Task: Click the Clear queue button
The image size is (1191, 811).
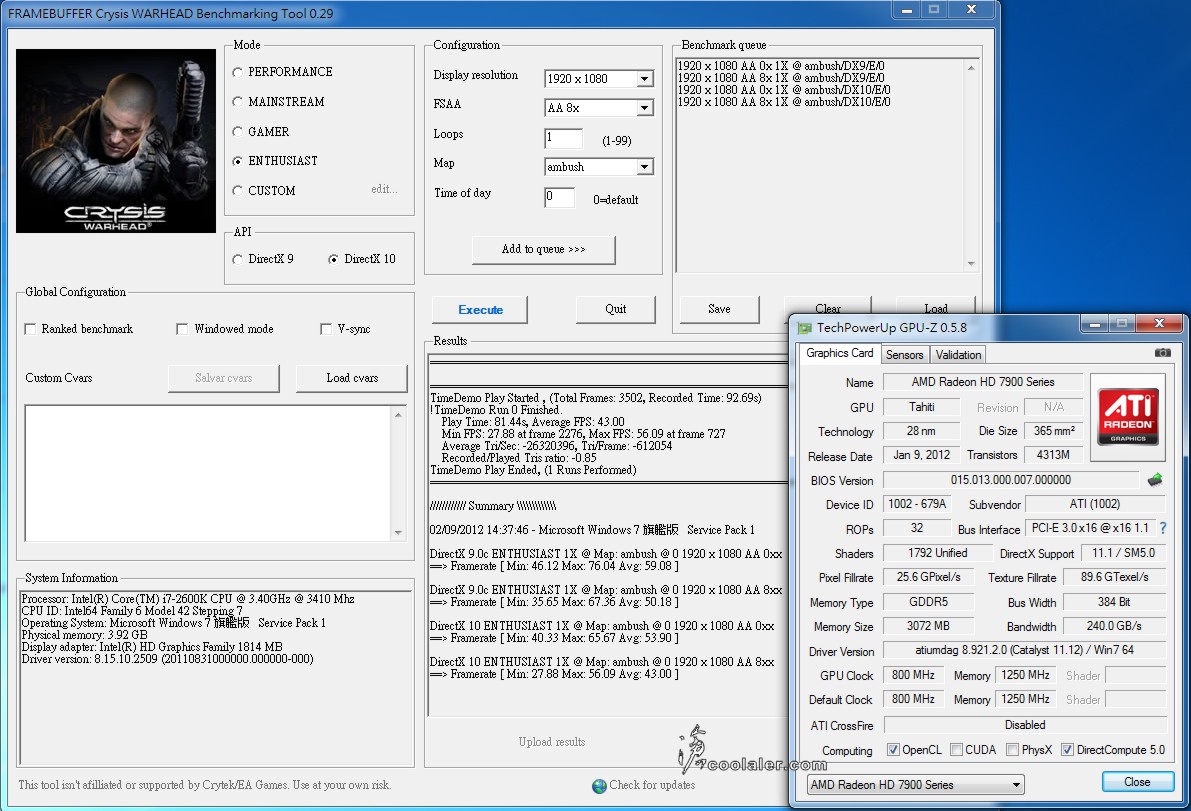Action: (x=828, y=307)
